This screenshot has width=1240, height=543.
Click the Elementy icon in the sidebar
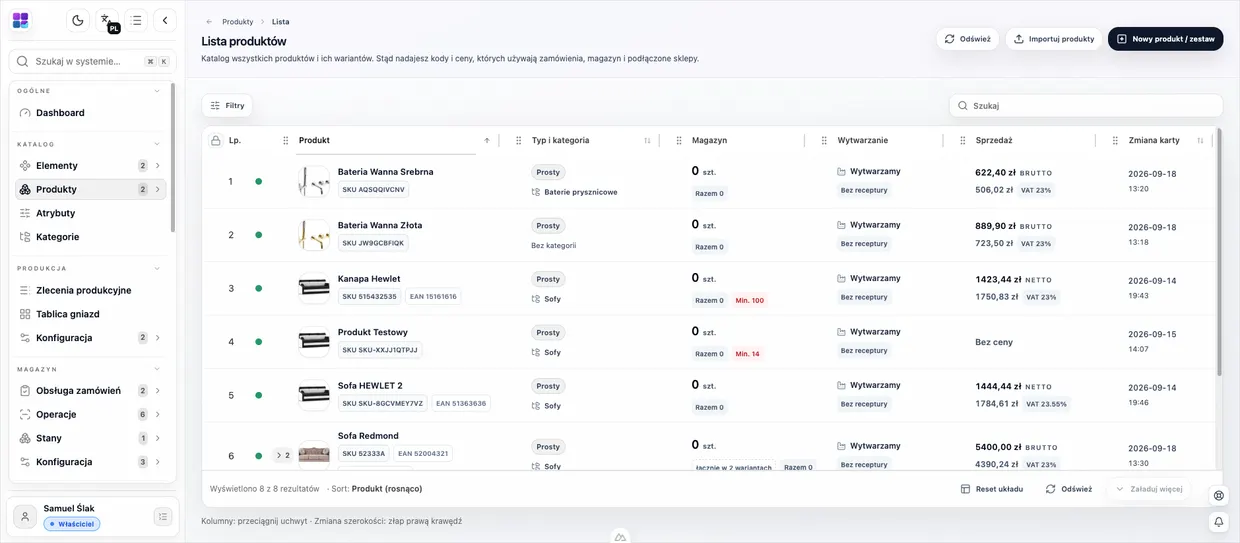coord(26,166)
